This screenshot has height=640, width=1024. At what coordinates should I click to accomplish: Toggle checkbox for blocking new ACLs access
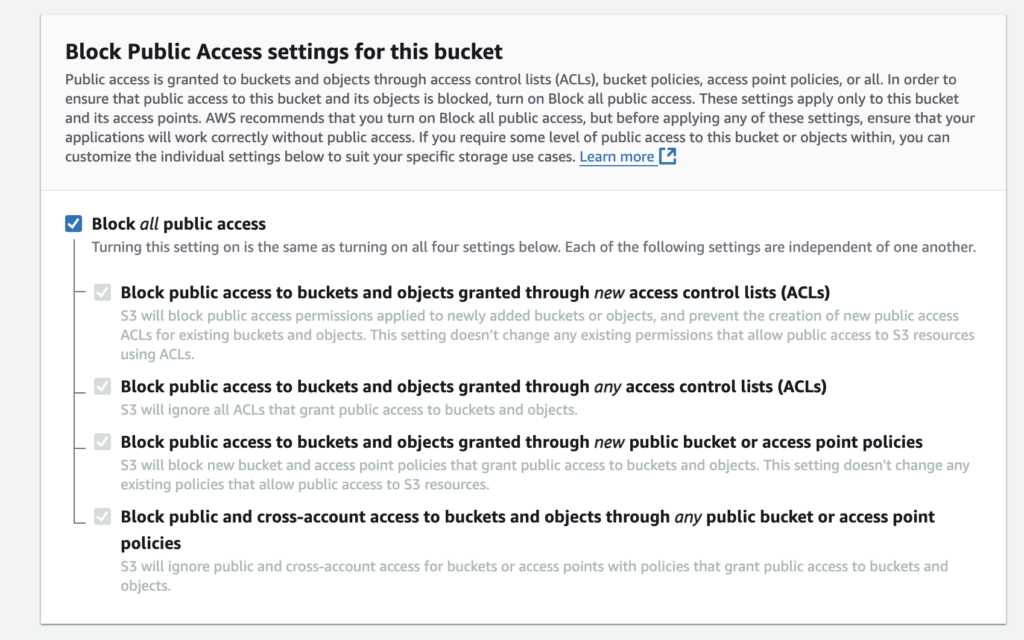pos(102,293)
